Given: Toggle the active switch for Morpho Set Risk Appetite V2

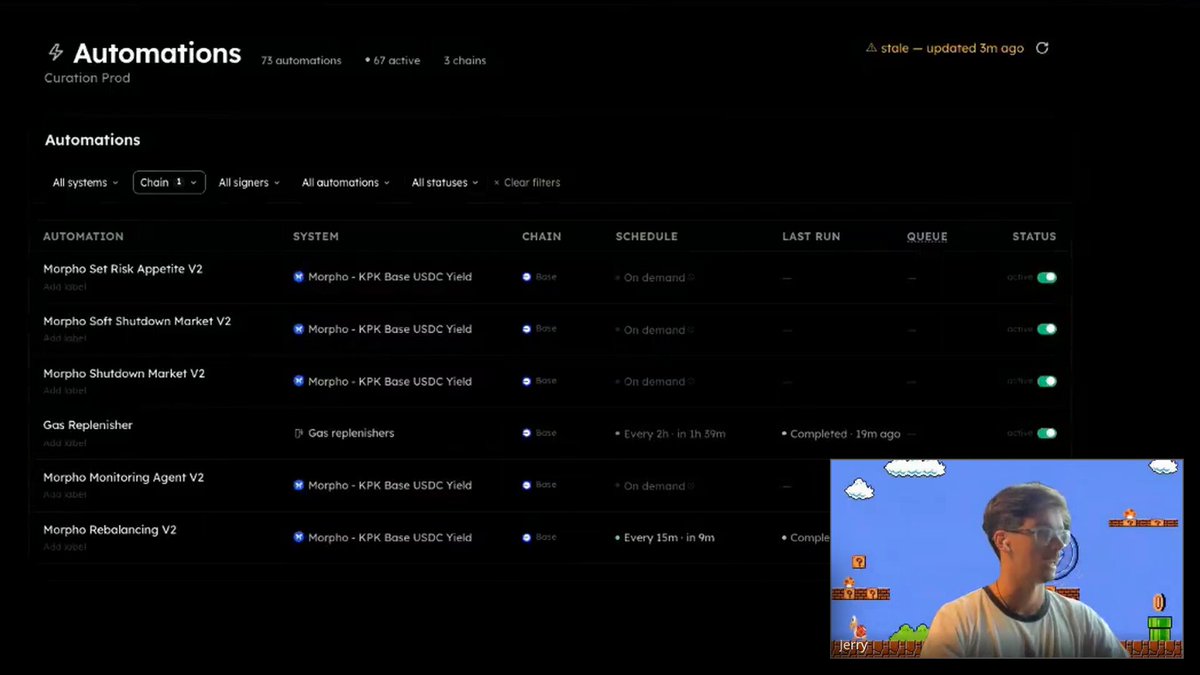Looking at the screenshot, I should tap(1046, 277).
